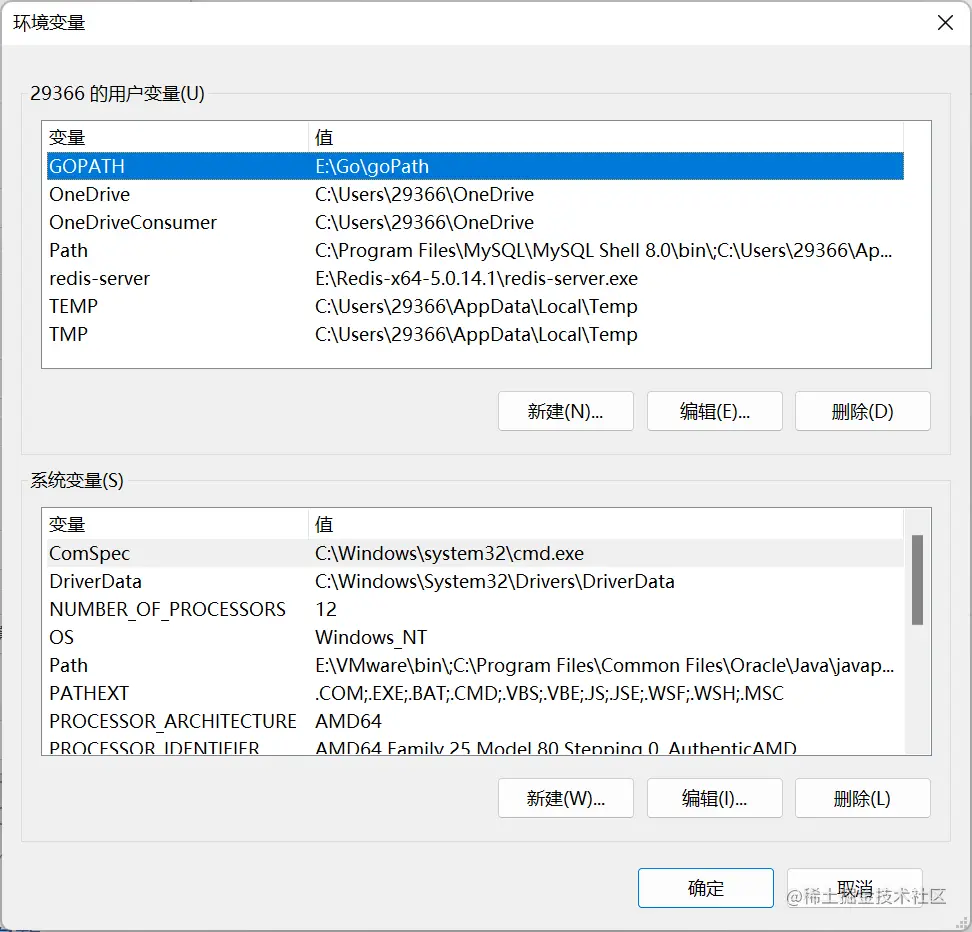This screenshot has height=932, width=972.
Task: Select the GOPATH user variable row
Action: pos(475,166)
